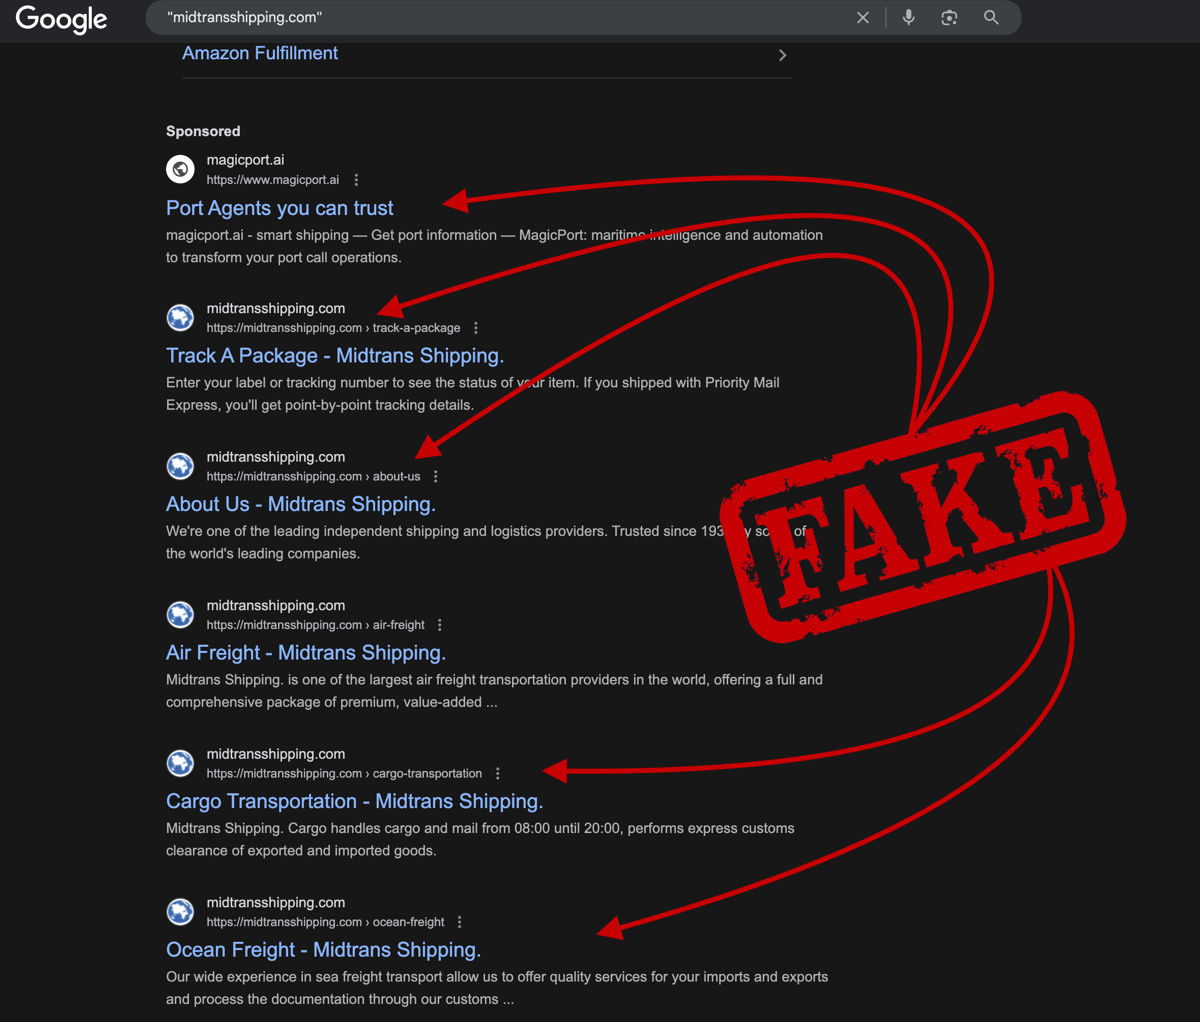This screenshot has height=1022, width=1200.
Task: Expand the Amazon Fulfillment chevron
Action: coord(782,55)
